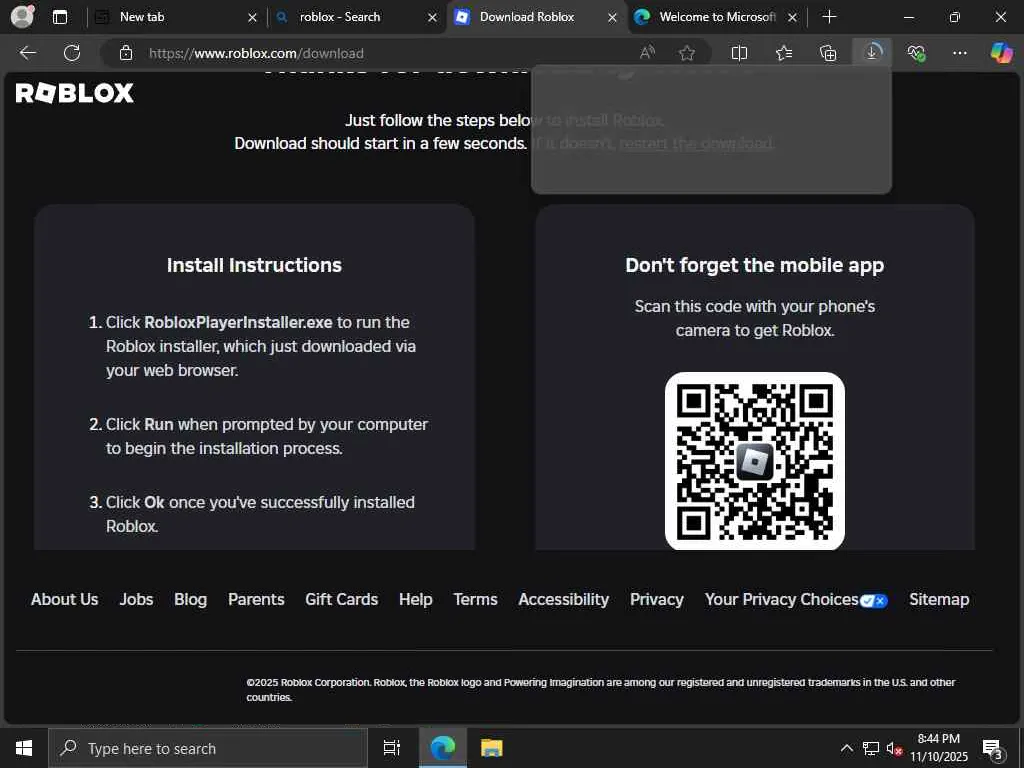This screenshot has width=1024, height=768.
Task: Open the Gift Cards footer link
Action: tap(342, 600)
